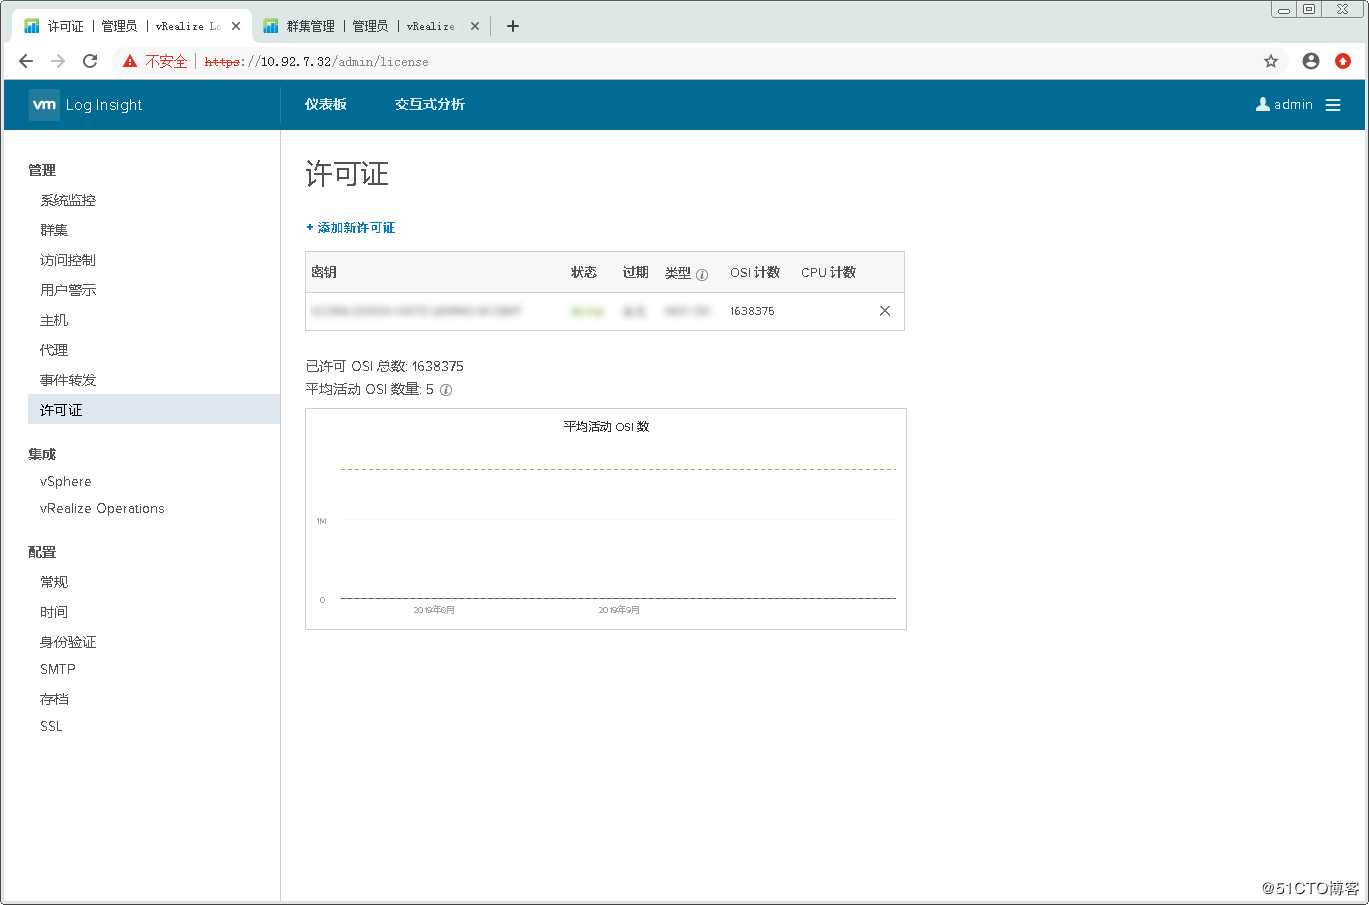Image resolution: width=1369 pixels, height=905 pixels.
Task: Click the 2019年8月 chart axis label
Action: (434, 610)
